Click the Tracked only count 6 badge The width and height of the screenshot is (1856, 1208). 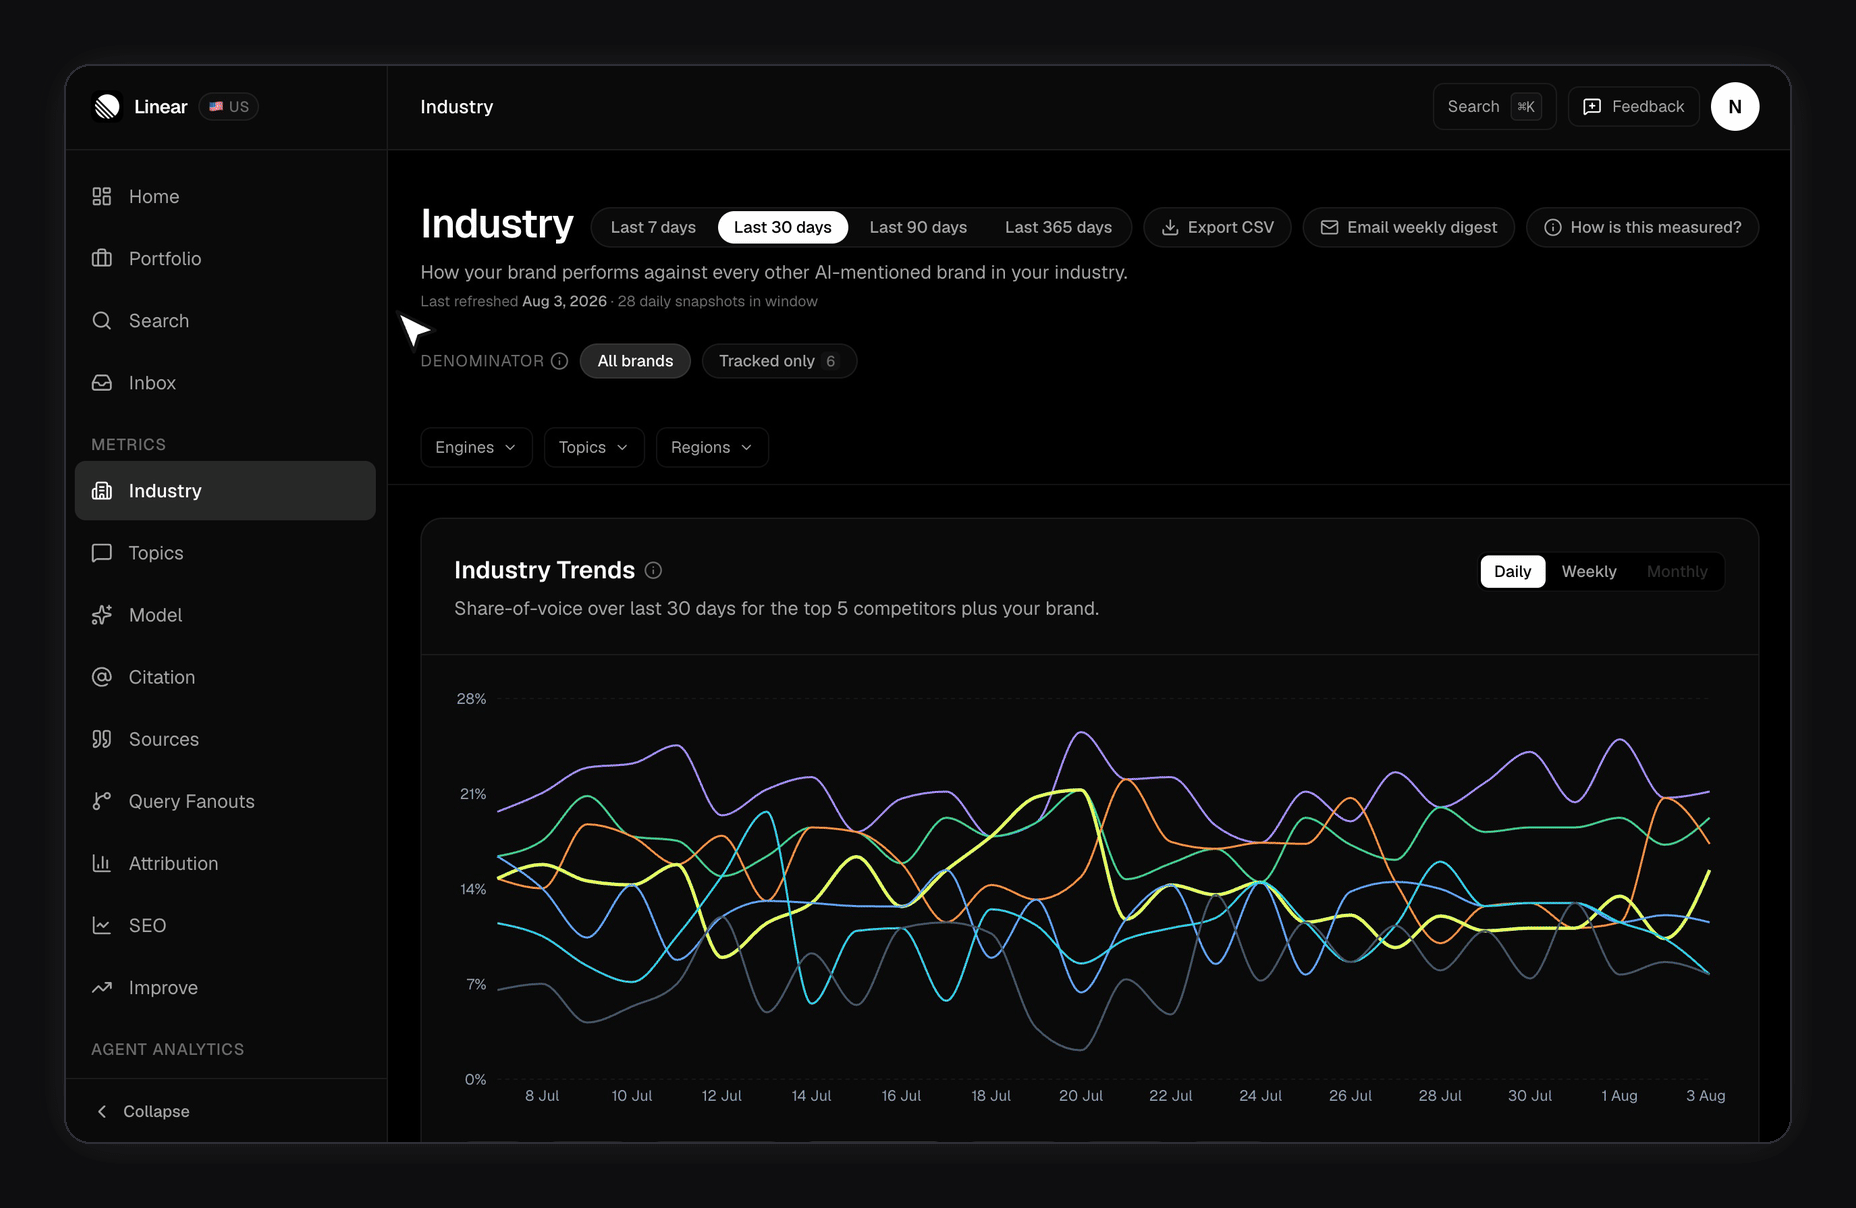coord(830,361)
